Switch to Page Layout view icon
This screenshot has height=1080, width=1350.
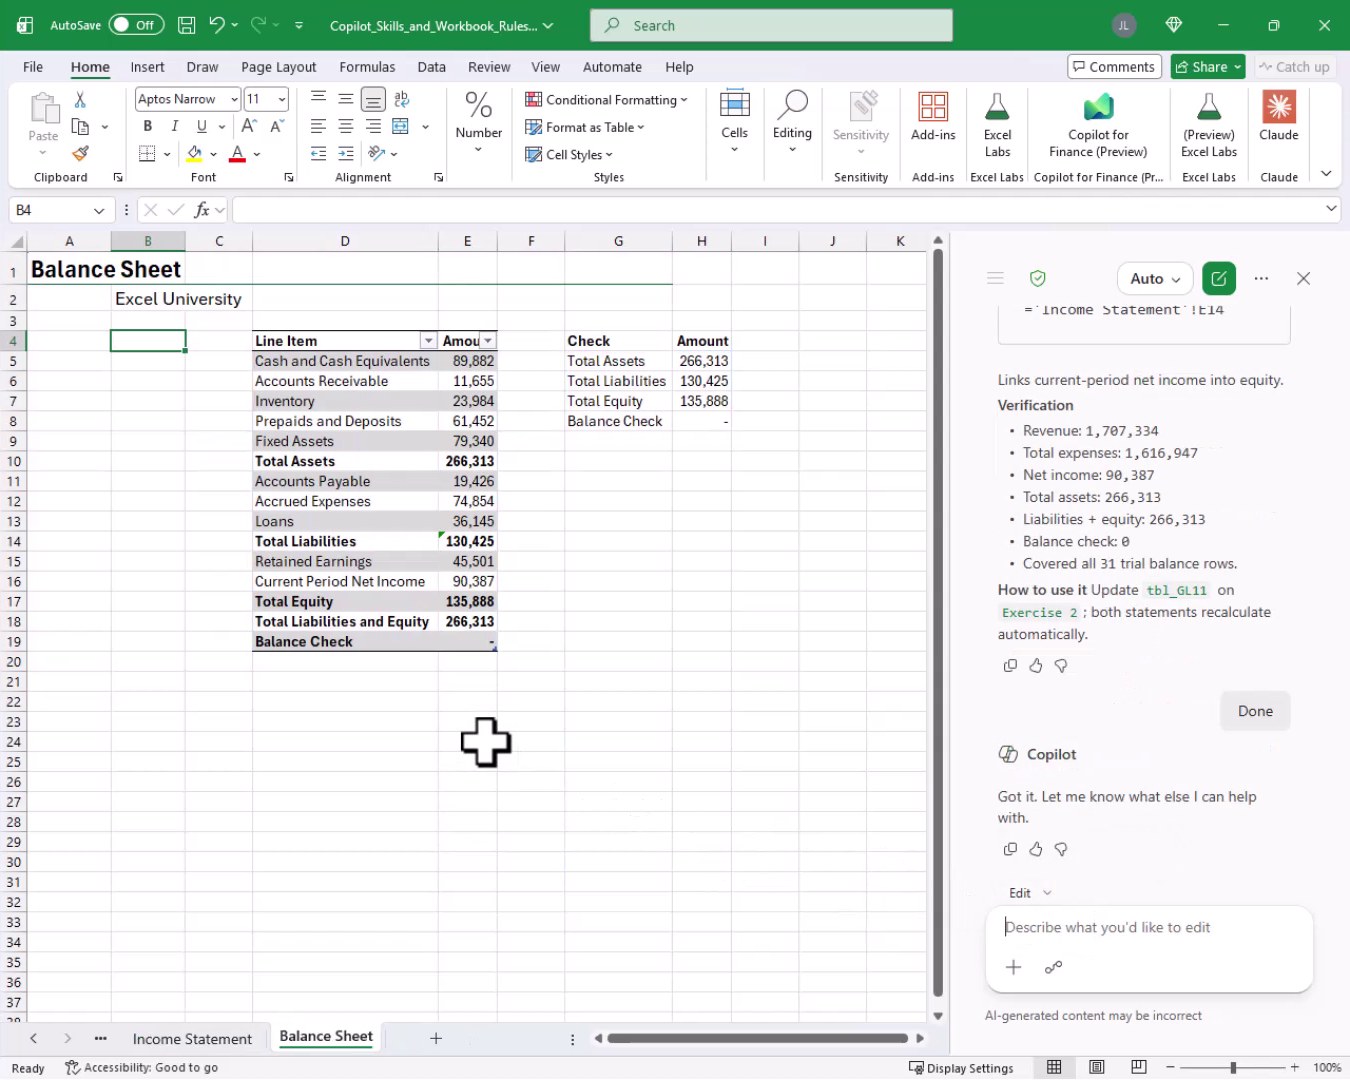click(1096, 1068)
